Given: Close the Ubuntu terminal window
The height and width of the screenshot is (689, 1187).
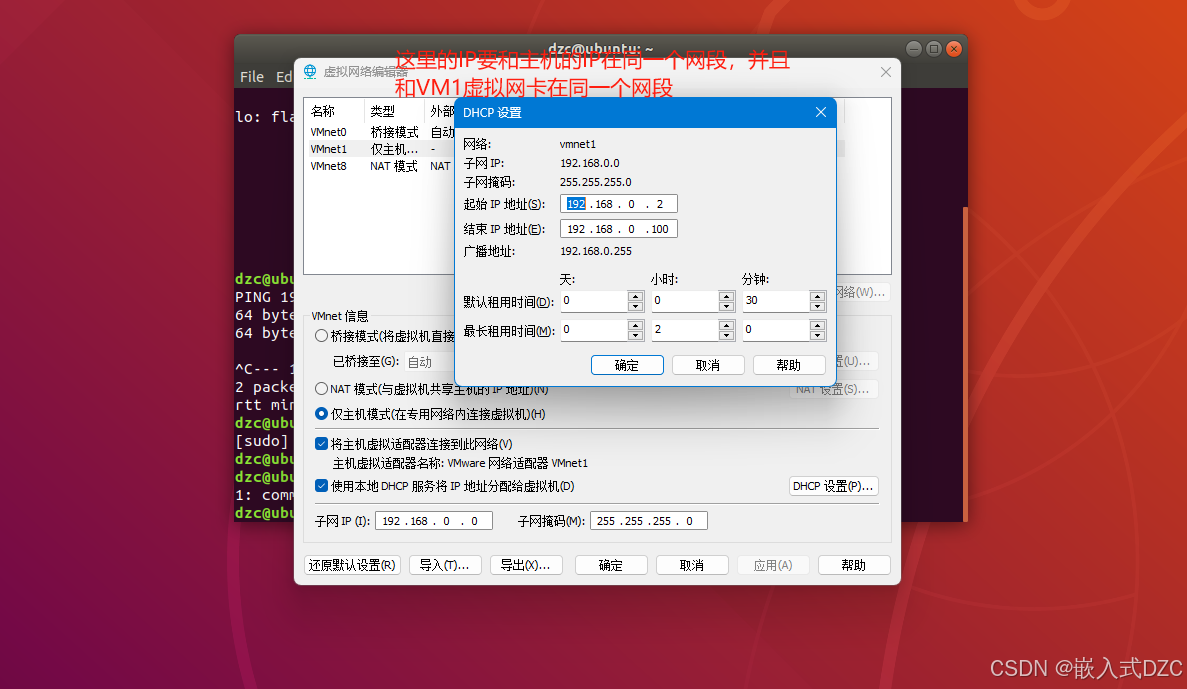Looking at the screenshot, I should pos(954,48).
